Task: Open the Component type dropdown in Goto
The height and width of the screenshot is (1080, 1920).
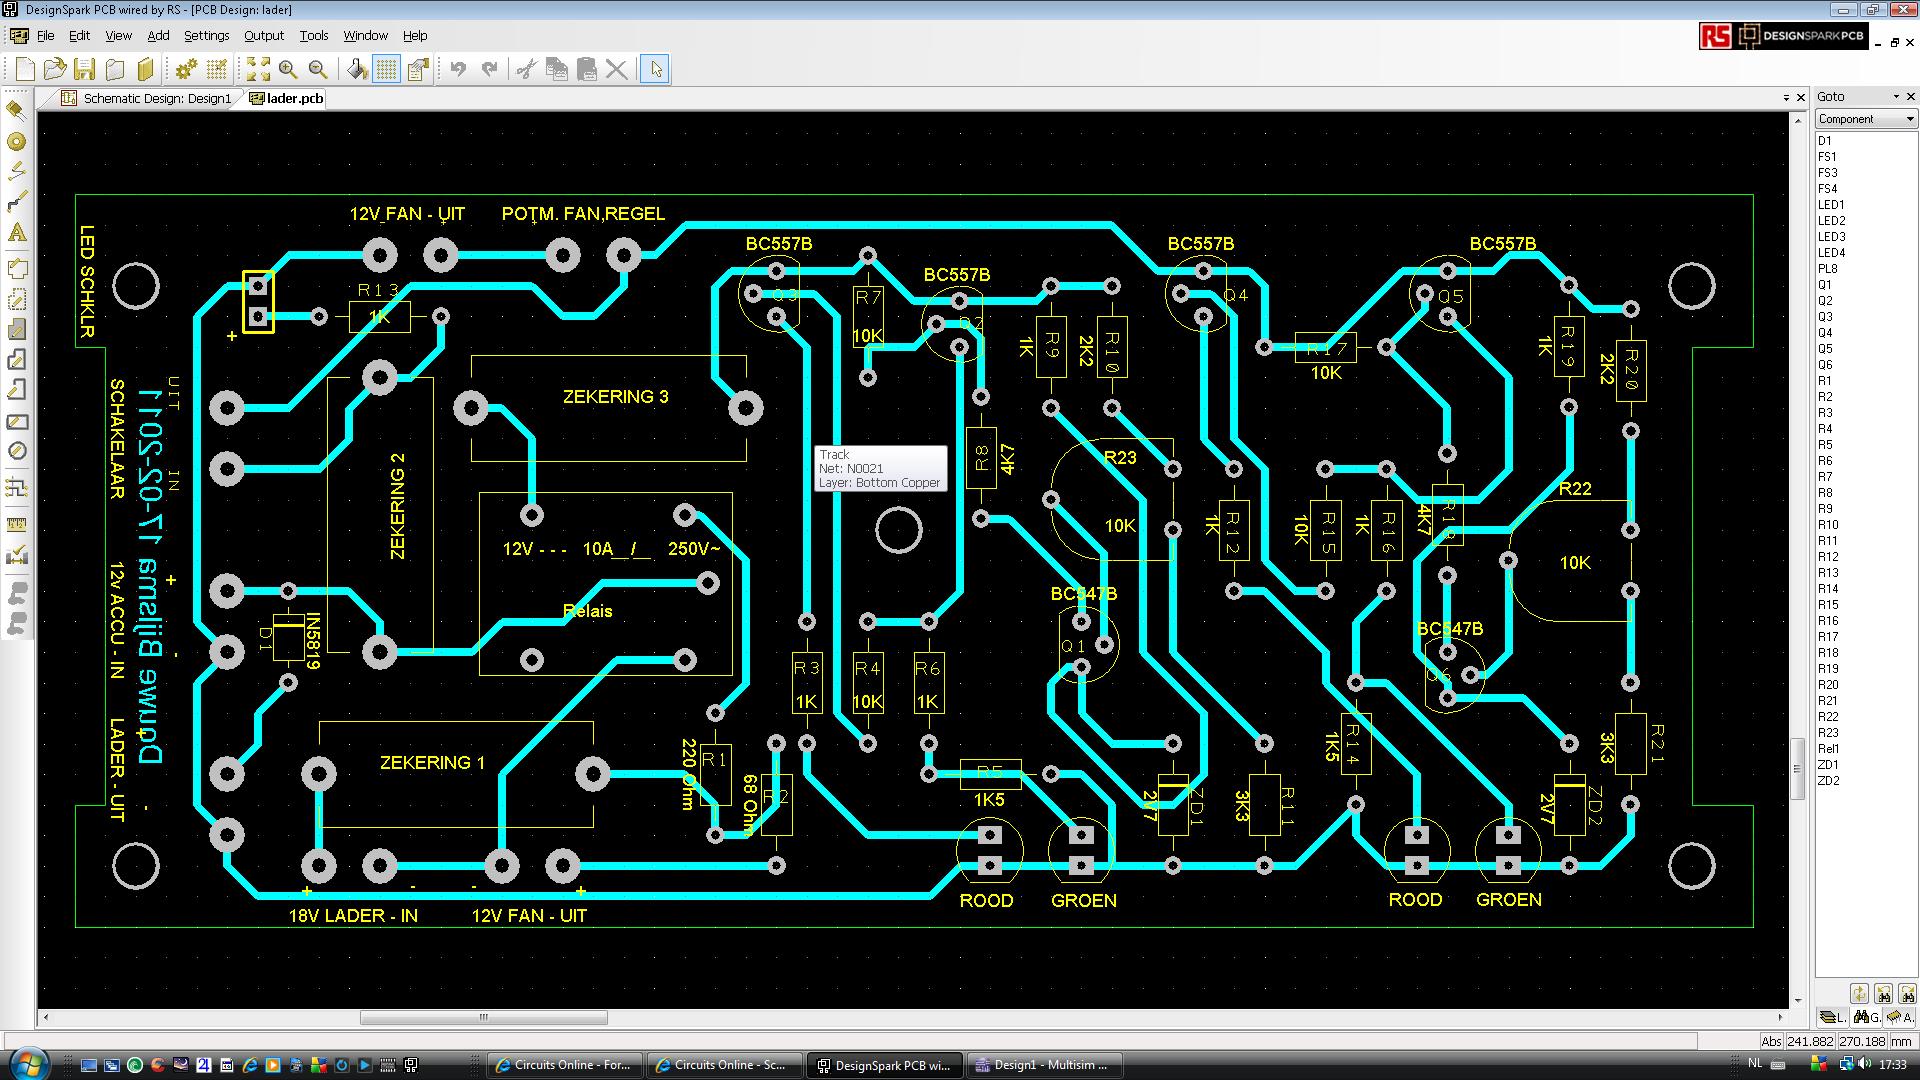Action: (1866, 119)
